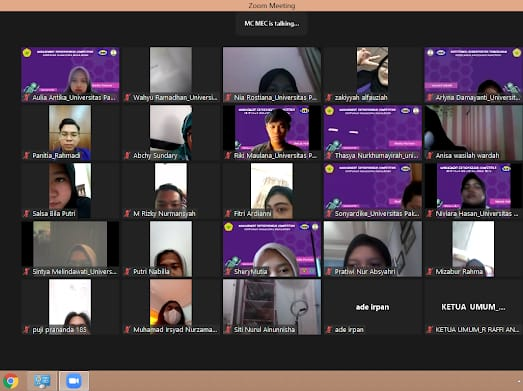Click muted mic icon beside Thasya Nurkhumayirah

[329, 155]
